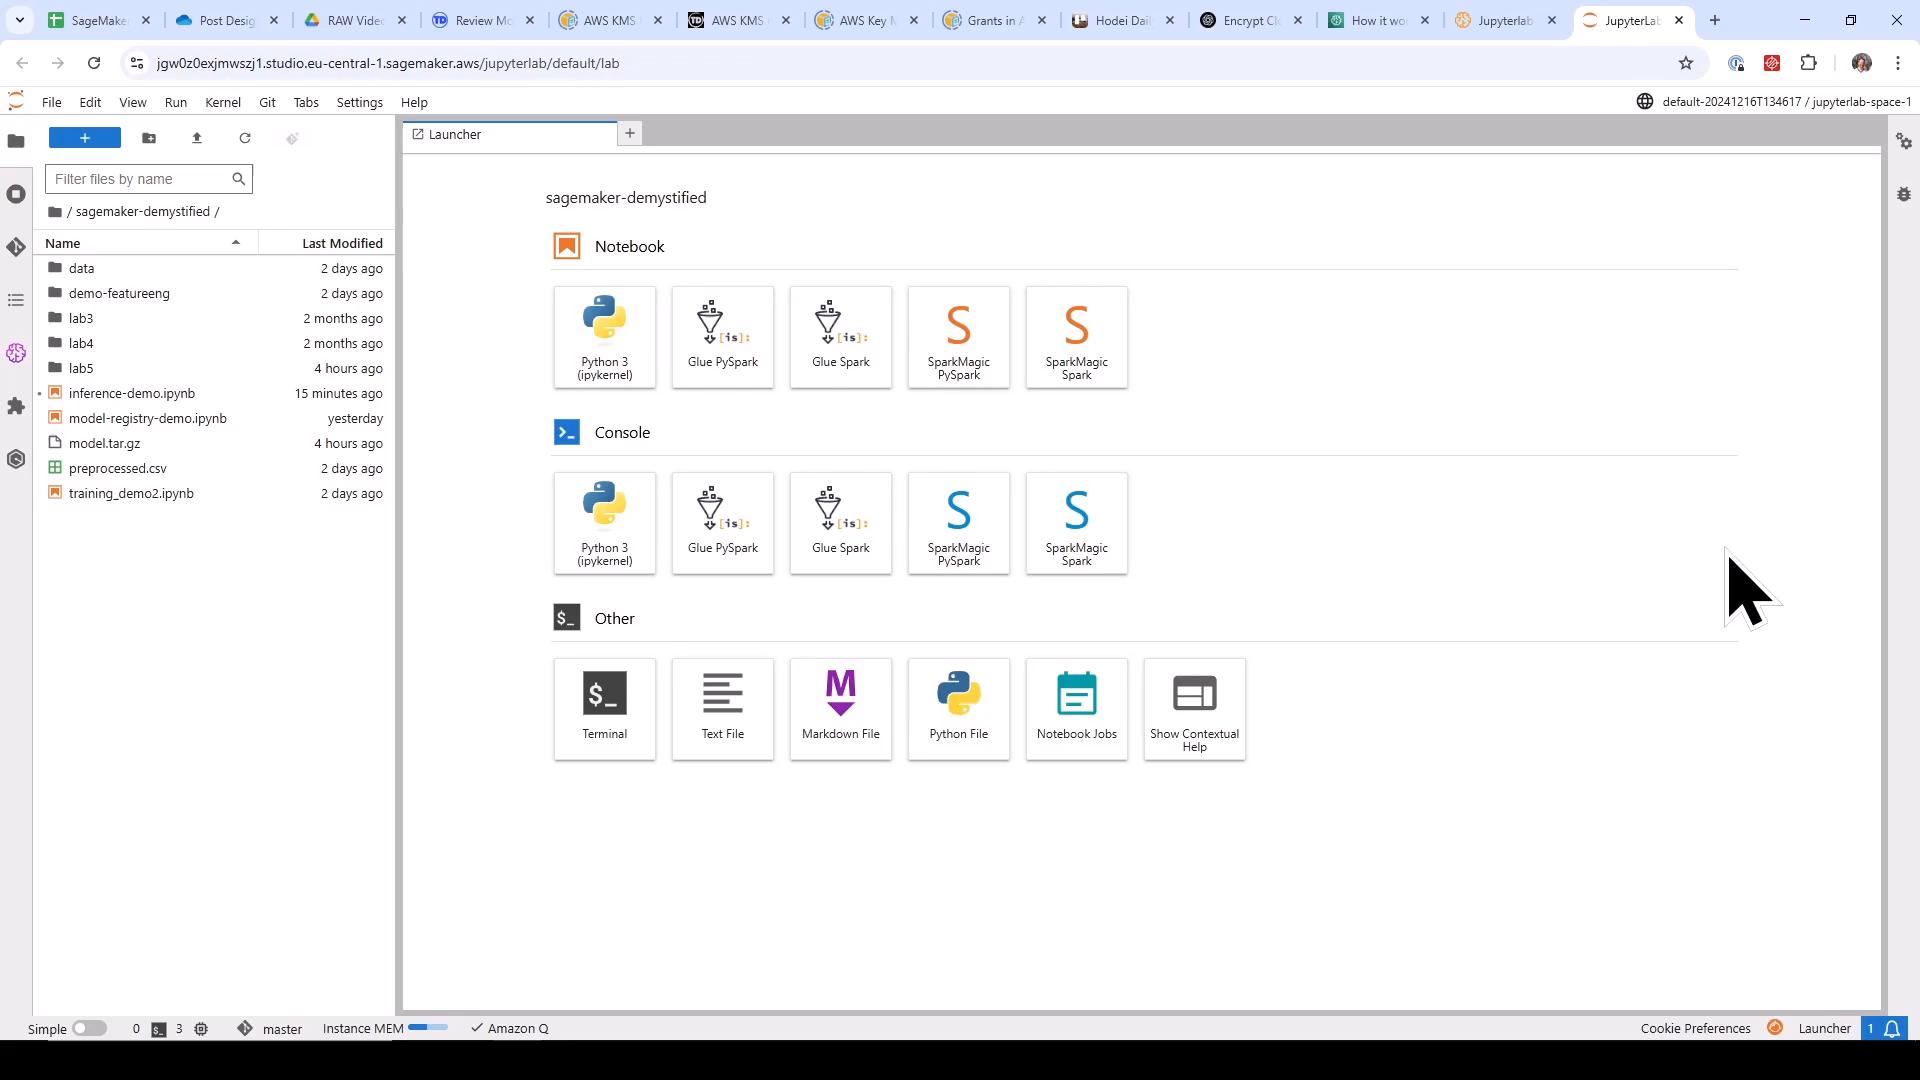Screen dimensions: 1920x1080
Task: Open the Settings menu
Action: pyautogui.click(x=359, y=102)
